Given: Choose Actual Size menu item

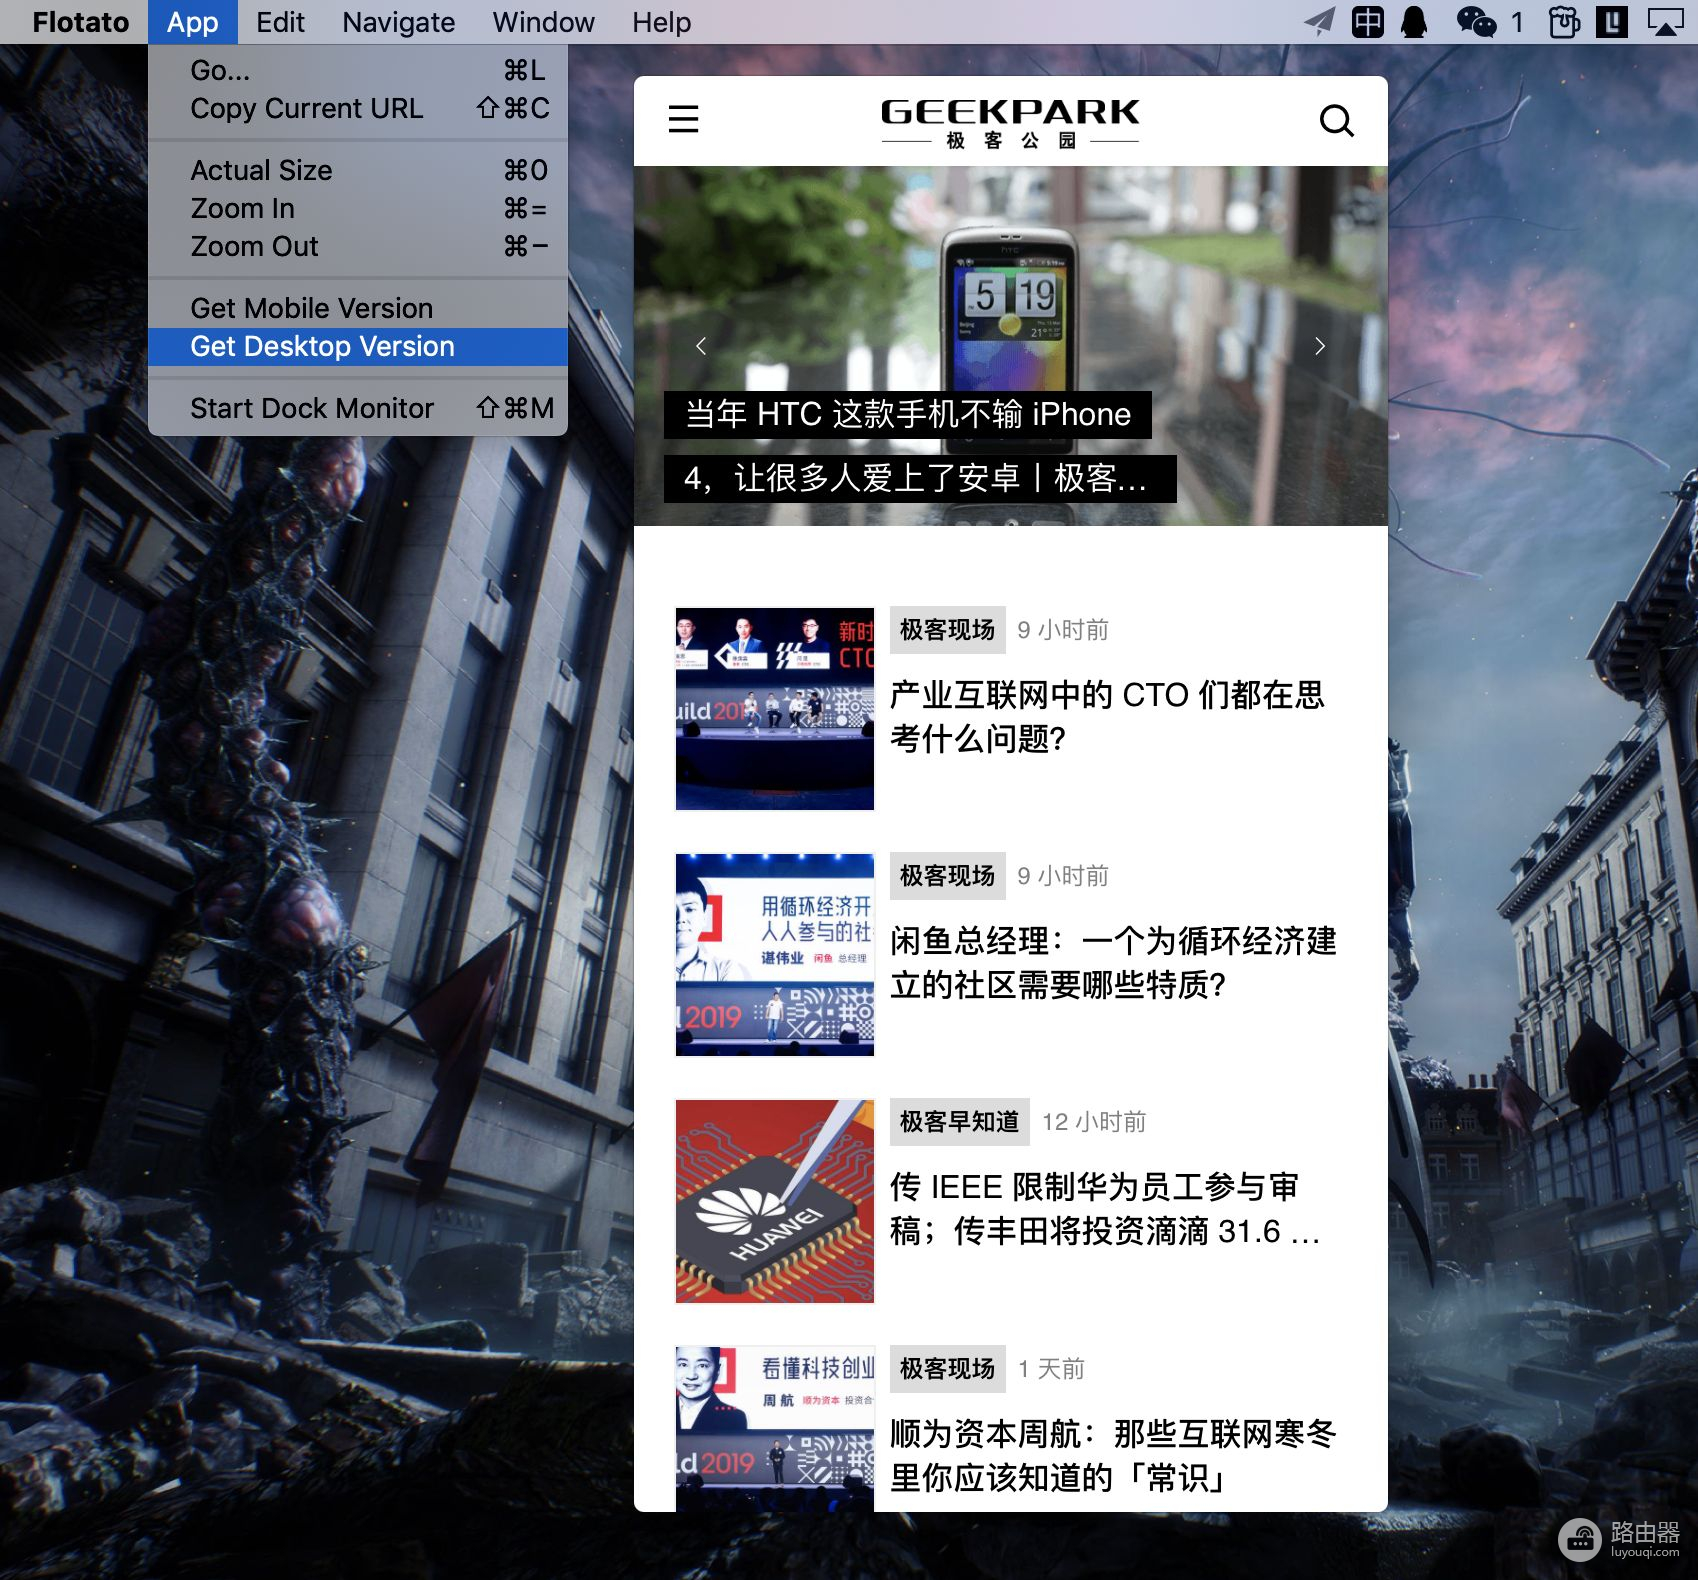Looking at the screenshot, I should pyautogui.click(x=358, y=170).
